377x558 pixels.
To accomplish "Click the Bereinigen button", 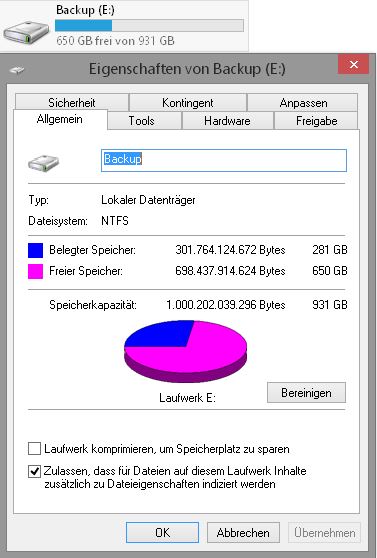I will [x=306, y=393].
